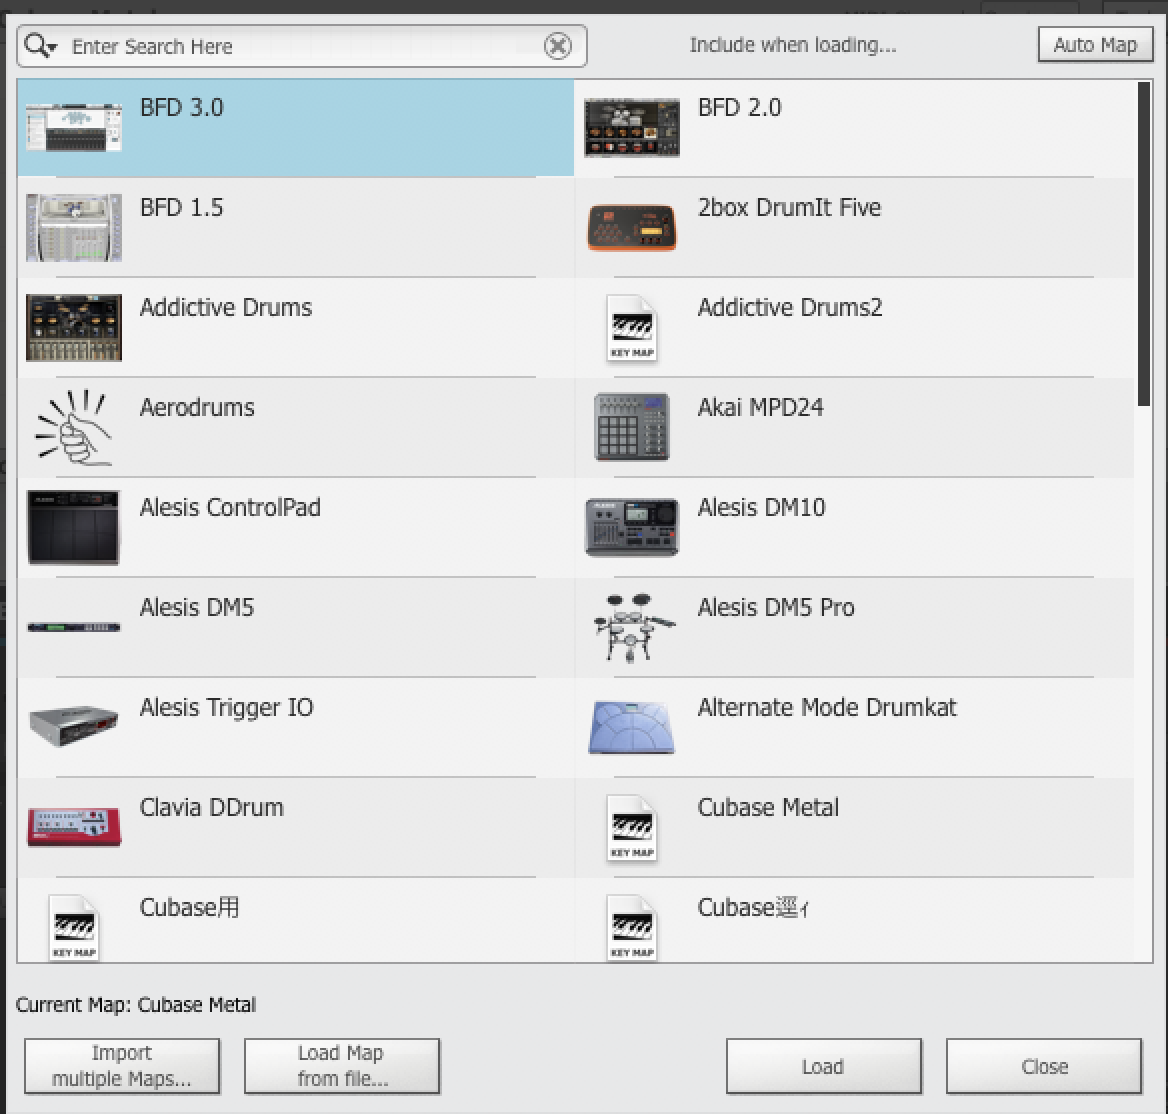
Task: Pick the Alternate Mode Drumkat icon
Action: tap(632, 727)
